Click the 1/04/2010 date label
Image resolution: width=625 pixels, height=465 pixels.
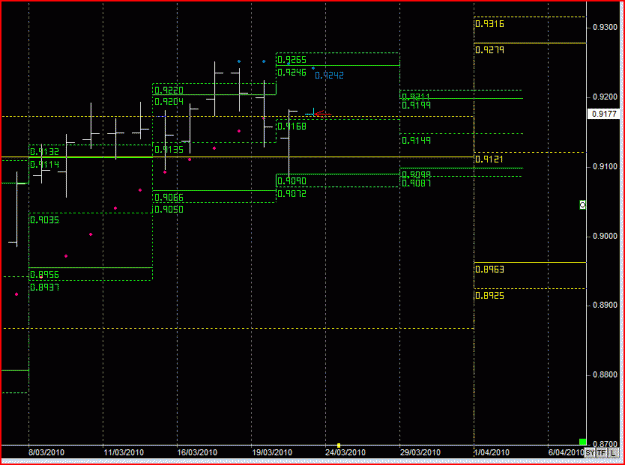493,453
